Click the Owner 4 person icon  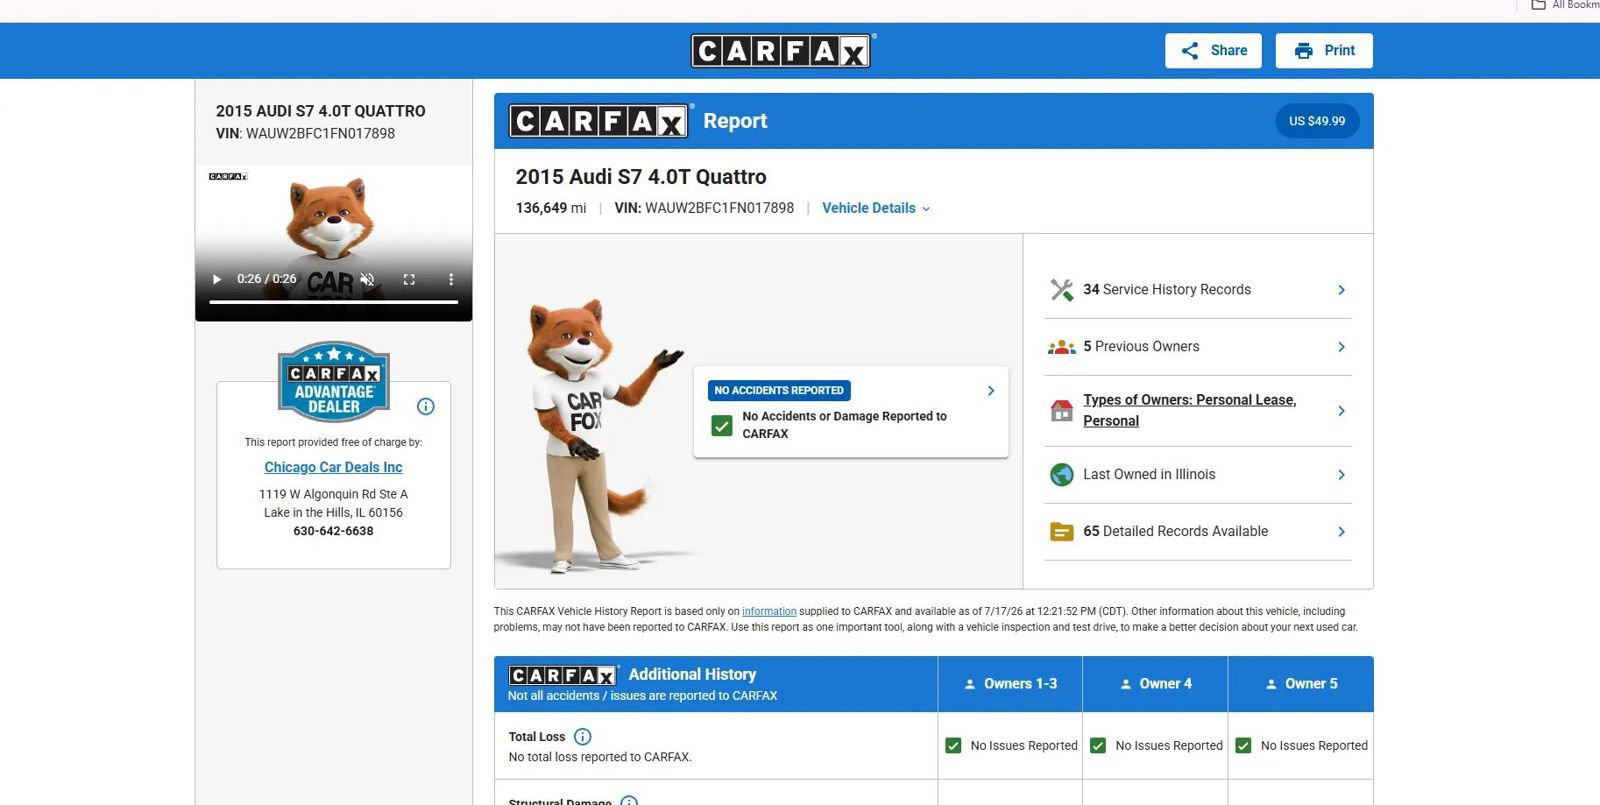1125,685
